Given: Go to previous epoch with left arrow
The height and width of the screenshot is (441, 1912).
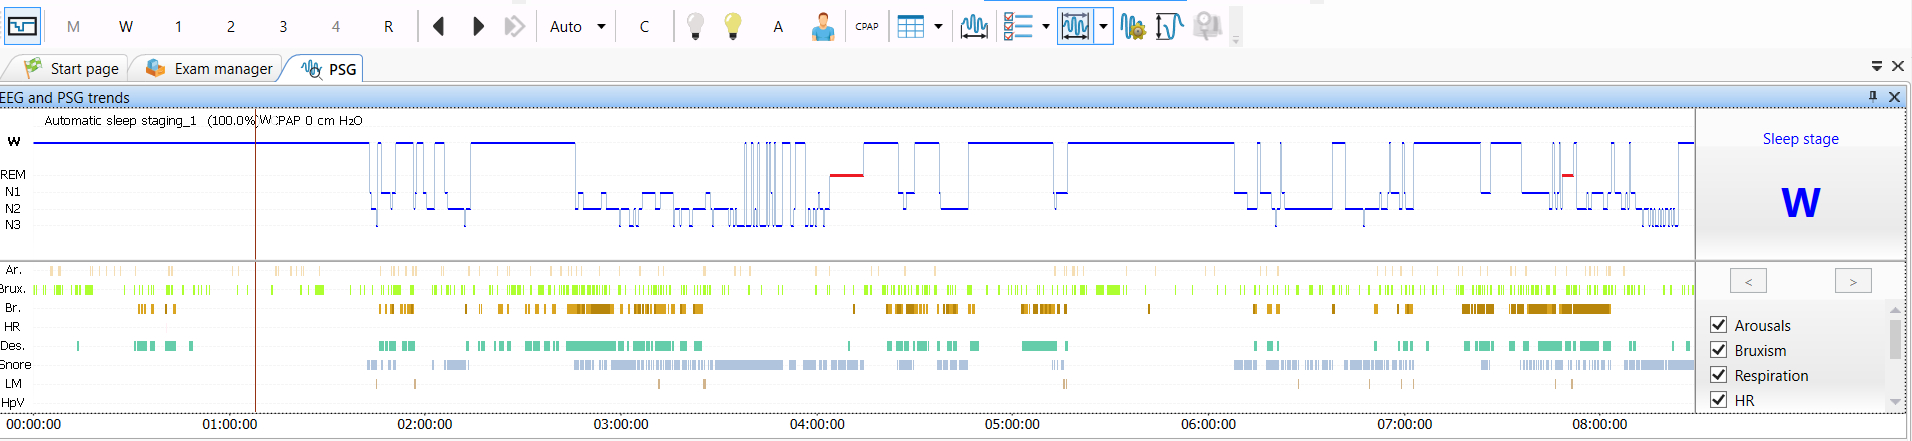Looking at the screenshot, I should 438,26.
